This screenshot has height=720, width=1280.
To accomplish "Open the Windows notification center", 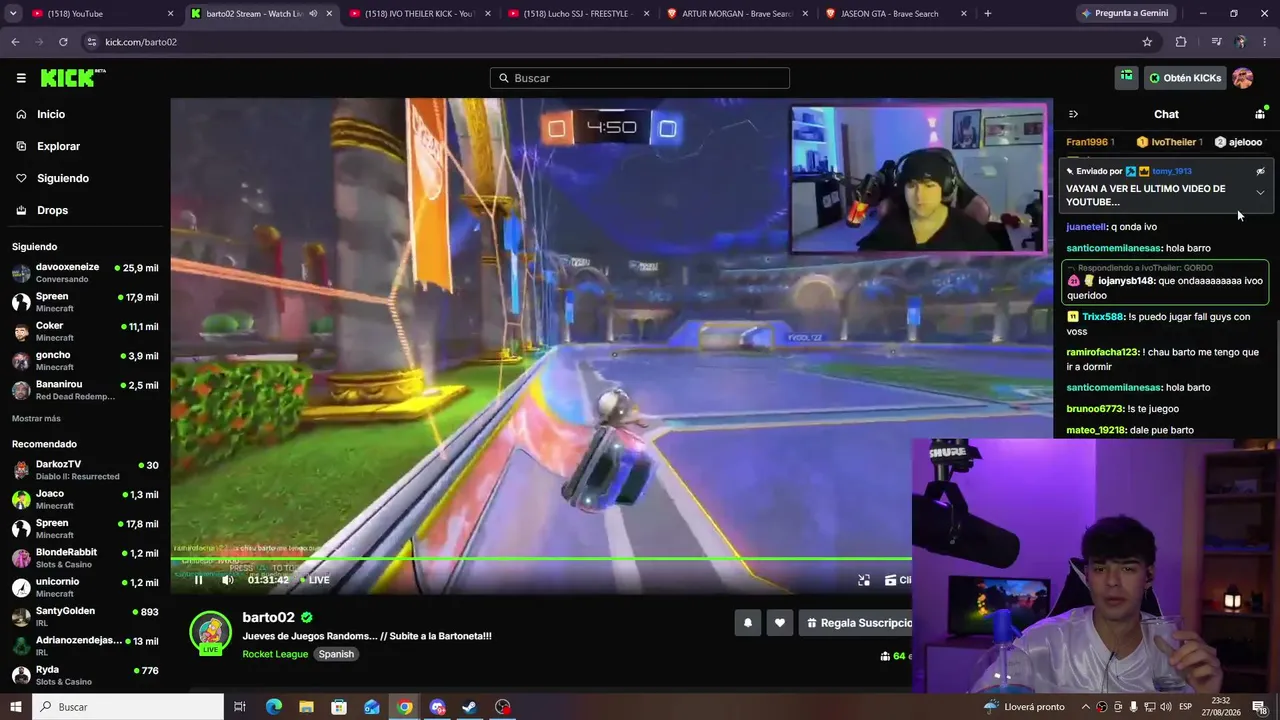I will (1260, 707).
